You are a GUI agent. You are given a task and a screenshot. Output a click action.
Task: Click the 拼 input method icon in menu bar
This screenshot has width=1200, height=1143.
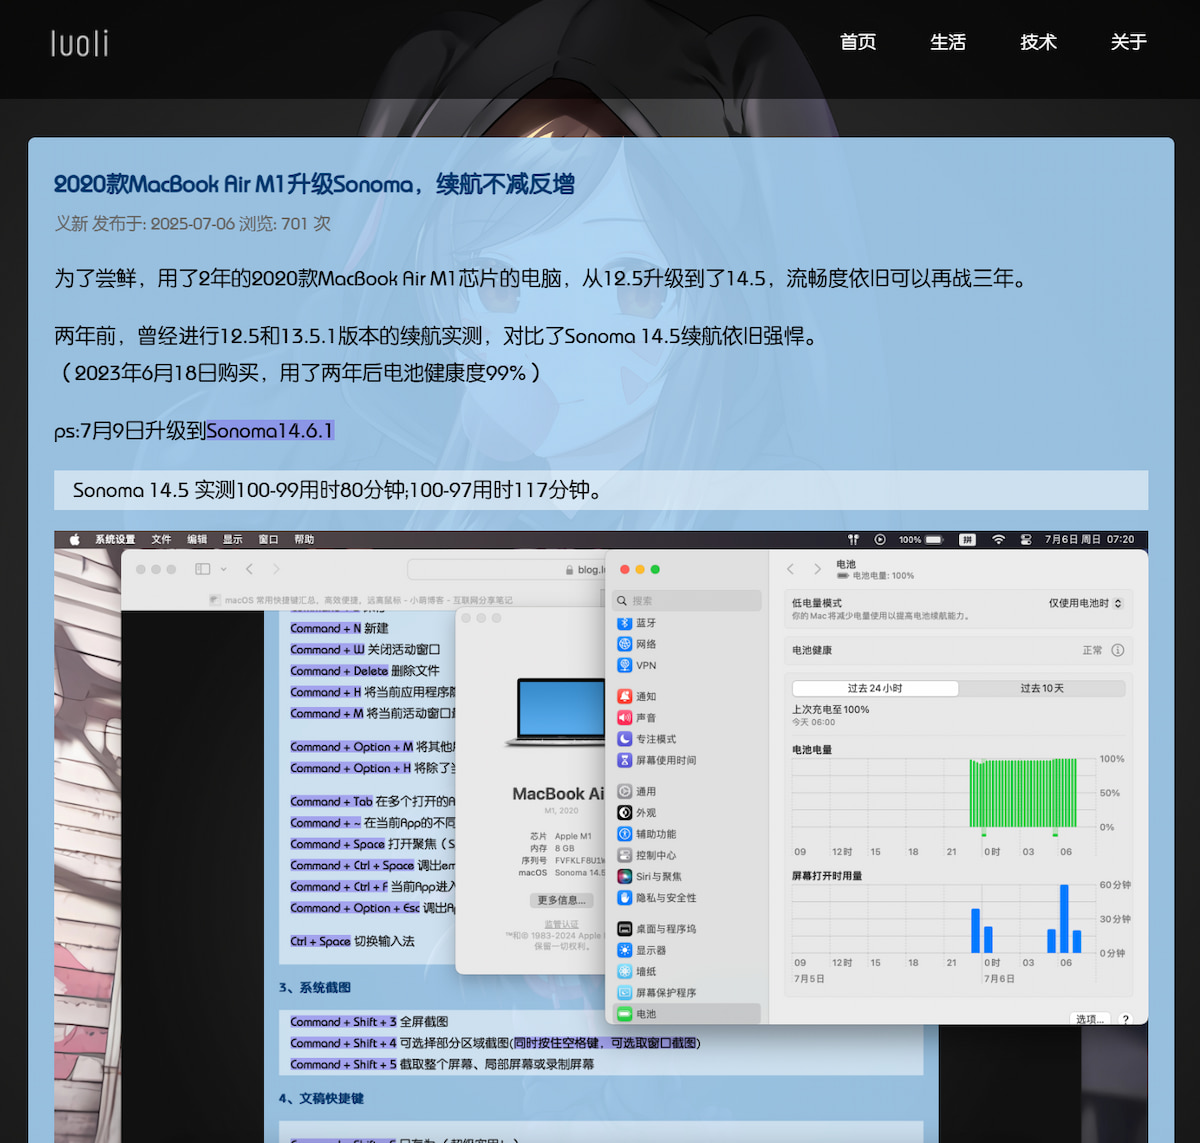tap(967, 539)
